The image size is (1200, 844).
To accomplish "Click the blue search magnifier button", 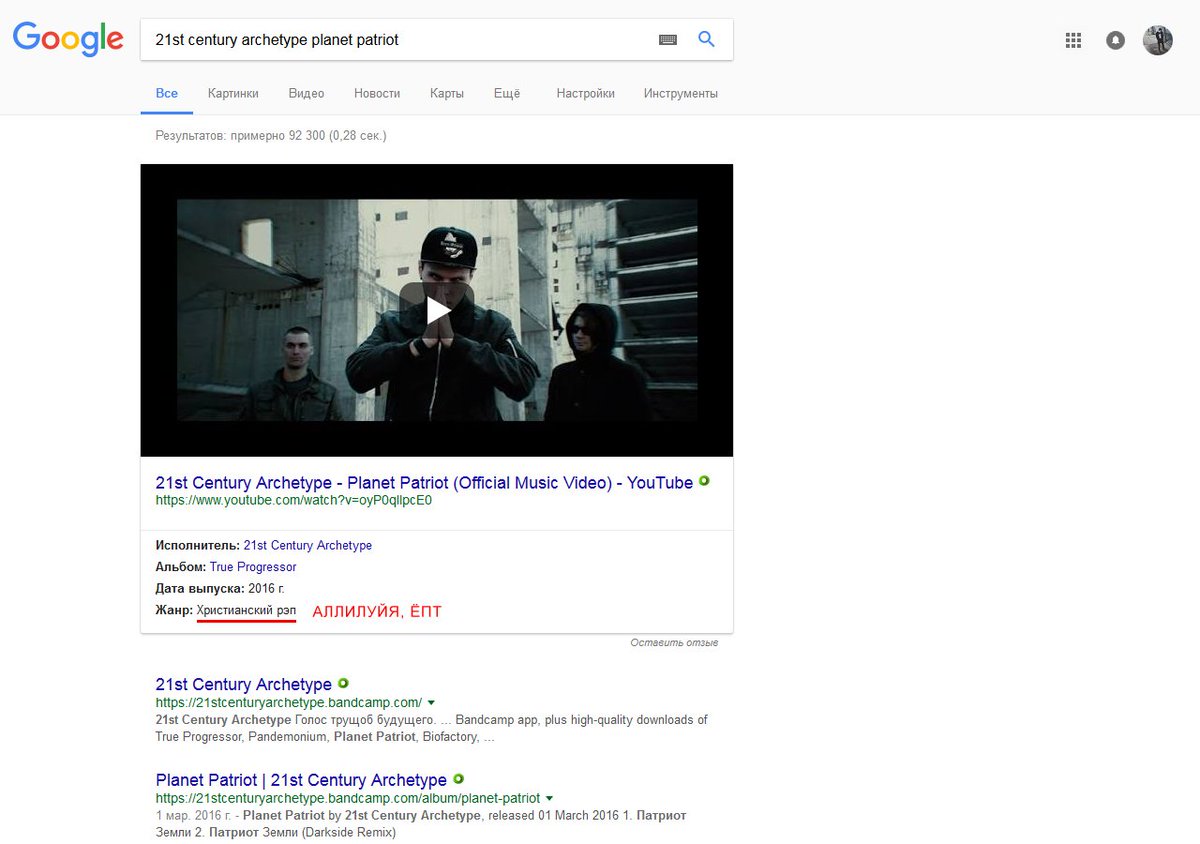I will 706,39.
